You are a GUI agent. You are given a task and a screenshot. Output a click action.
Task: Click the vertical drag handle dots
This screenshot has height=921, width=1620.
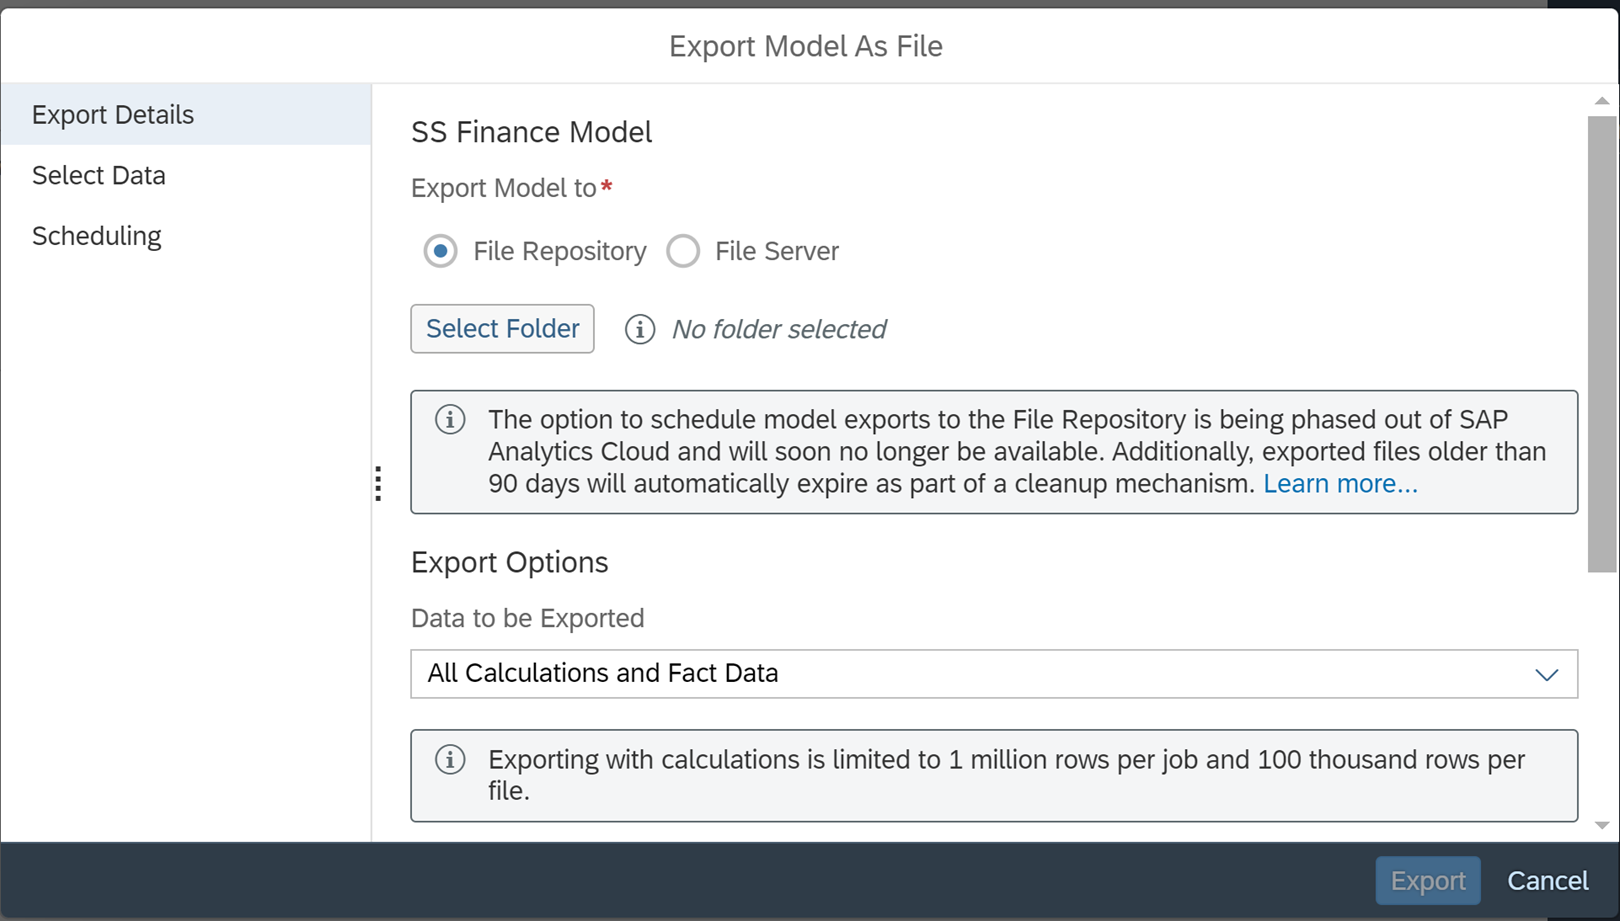(x=378, y=484)
